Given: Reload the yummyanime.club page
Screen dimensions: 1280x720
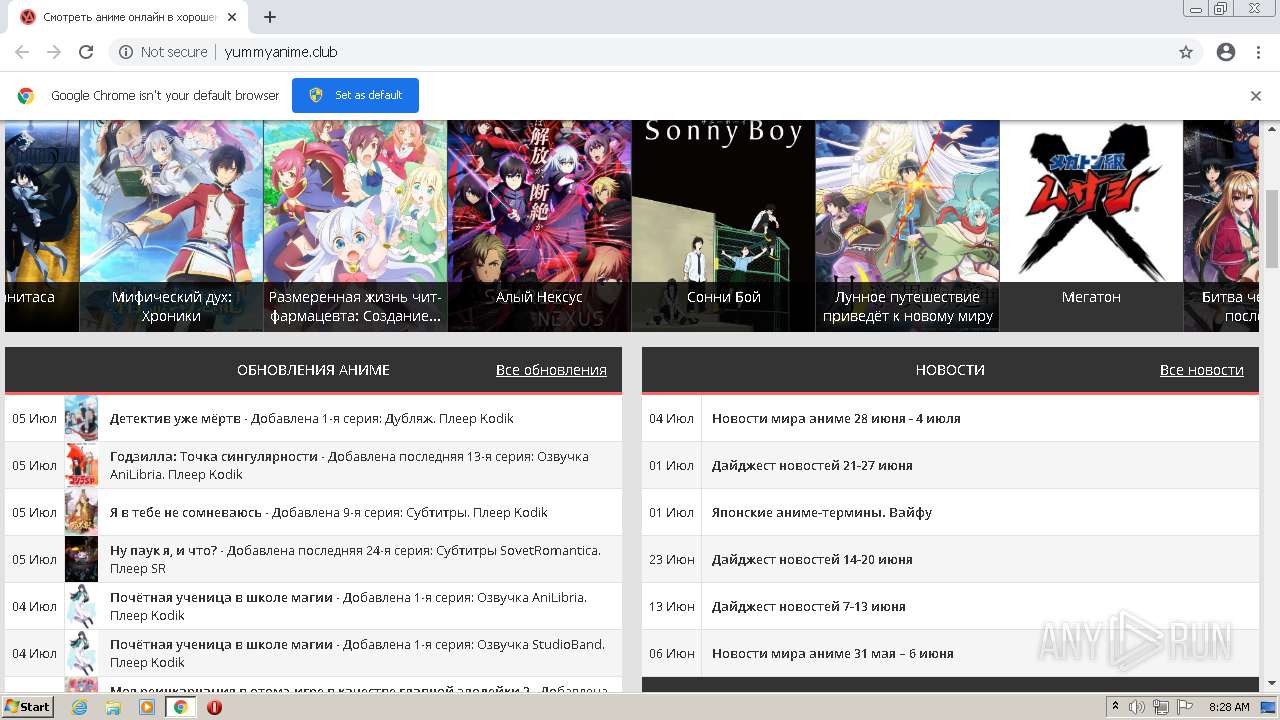Looking at the screenshot, I should tap(86, 52).
